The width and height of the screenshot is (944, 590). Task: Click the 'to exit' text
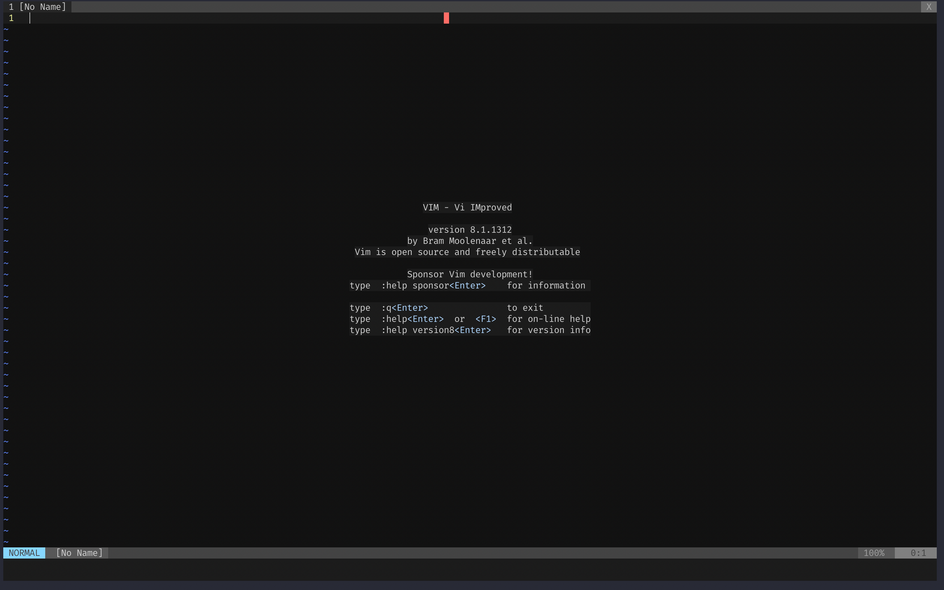pos(525,308)
